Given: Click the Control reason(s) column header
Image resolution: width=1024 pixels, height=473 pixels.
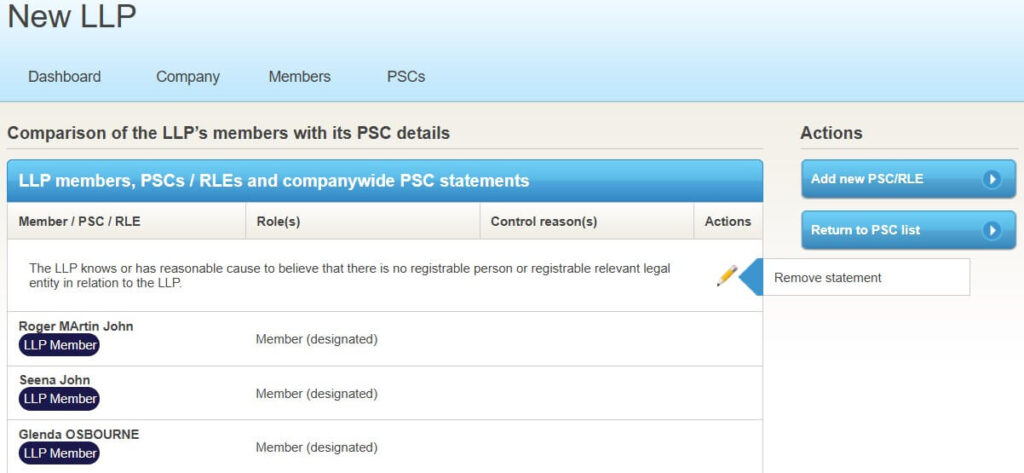Looking at the screenshot, I should (544, 222).
